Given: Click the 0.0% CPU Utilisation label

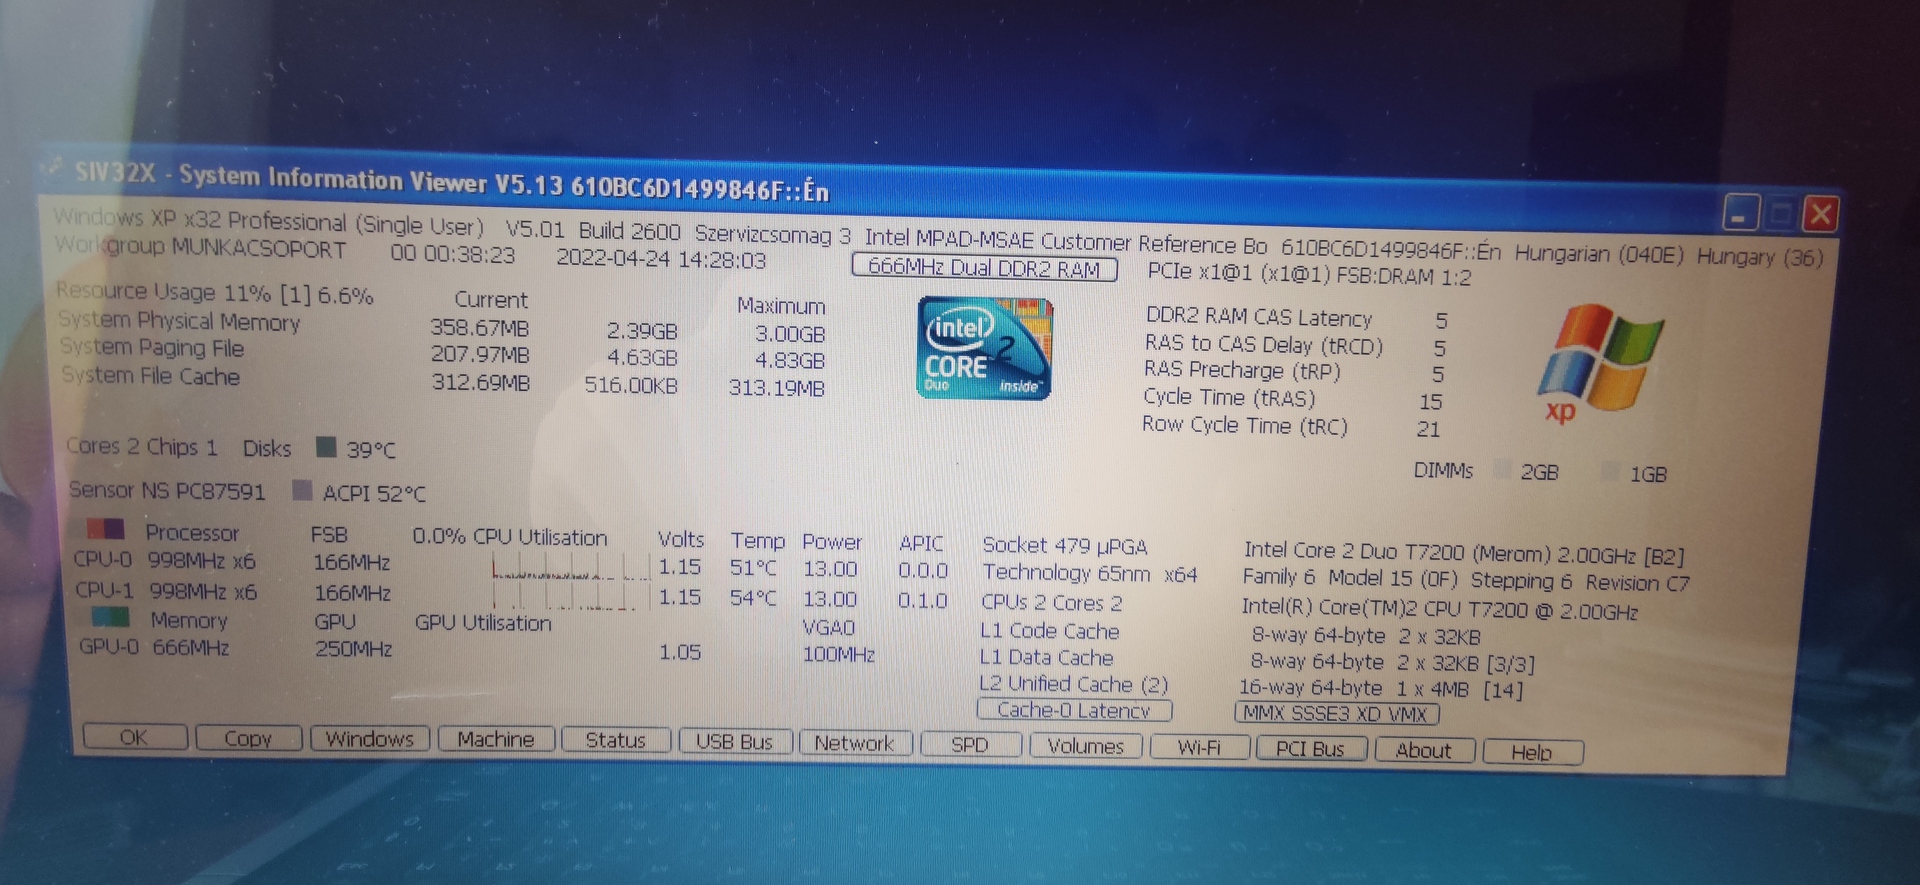Looking at the screenshot, I should (509, 537).
